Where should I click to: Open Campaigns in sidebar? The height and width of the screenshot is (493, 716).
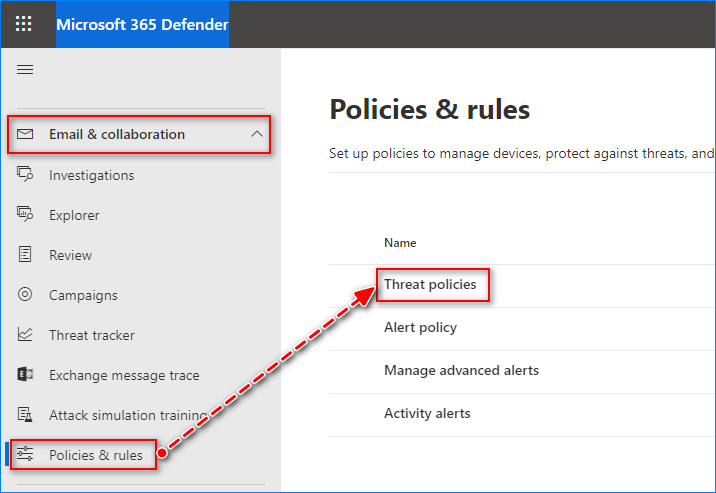[83, 295]
